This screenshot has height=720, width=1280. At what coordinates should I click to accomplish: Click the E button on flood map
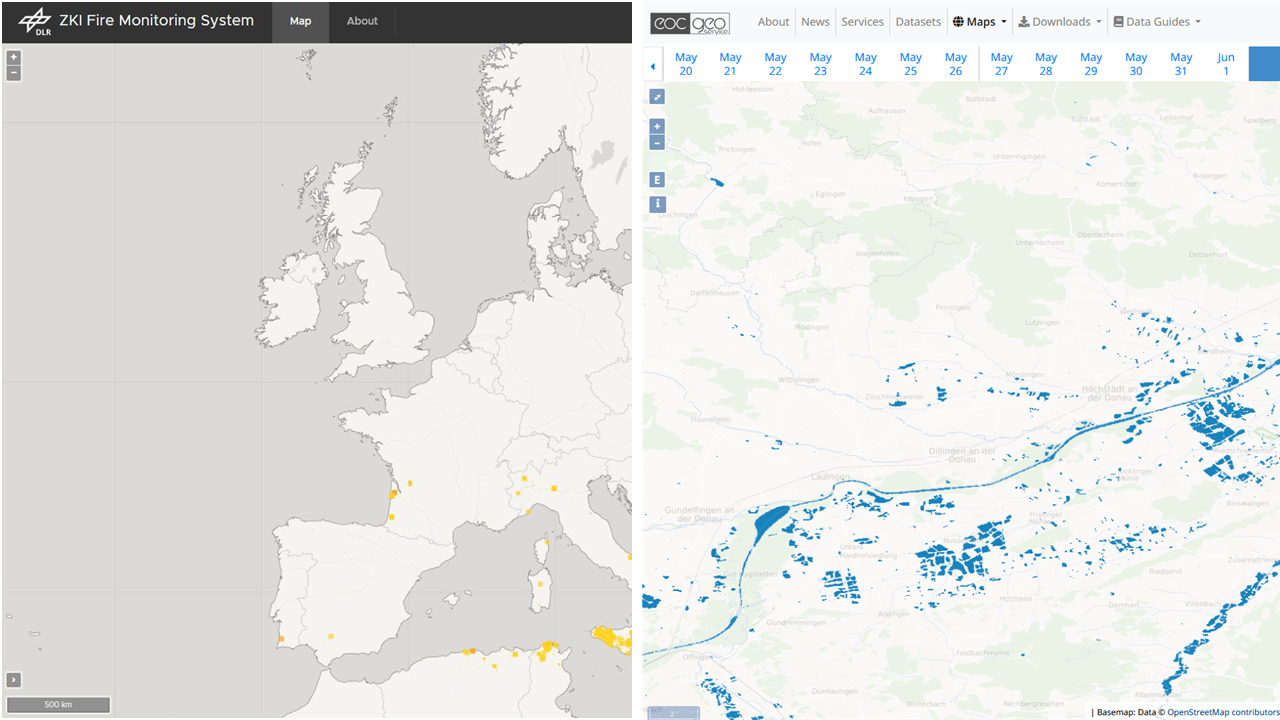657,180
